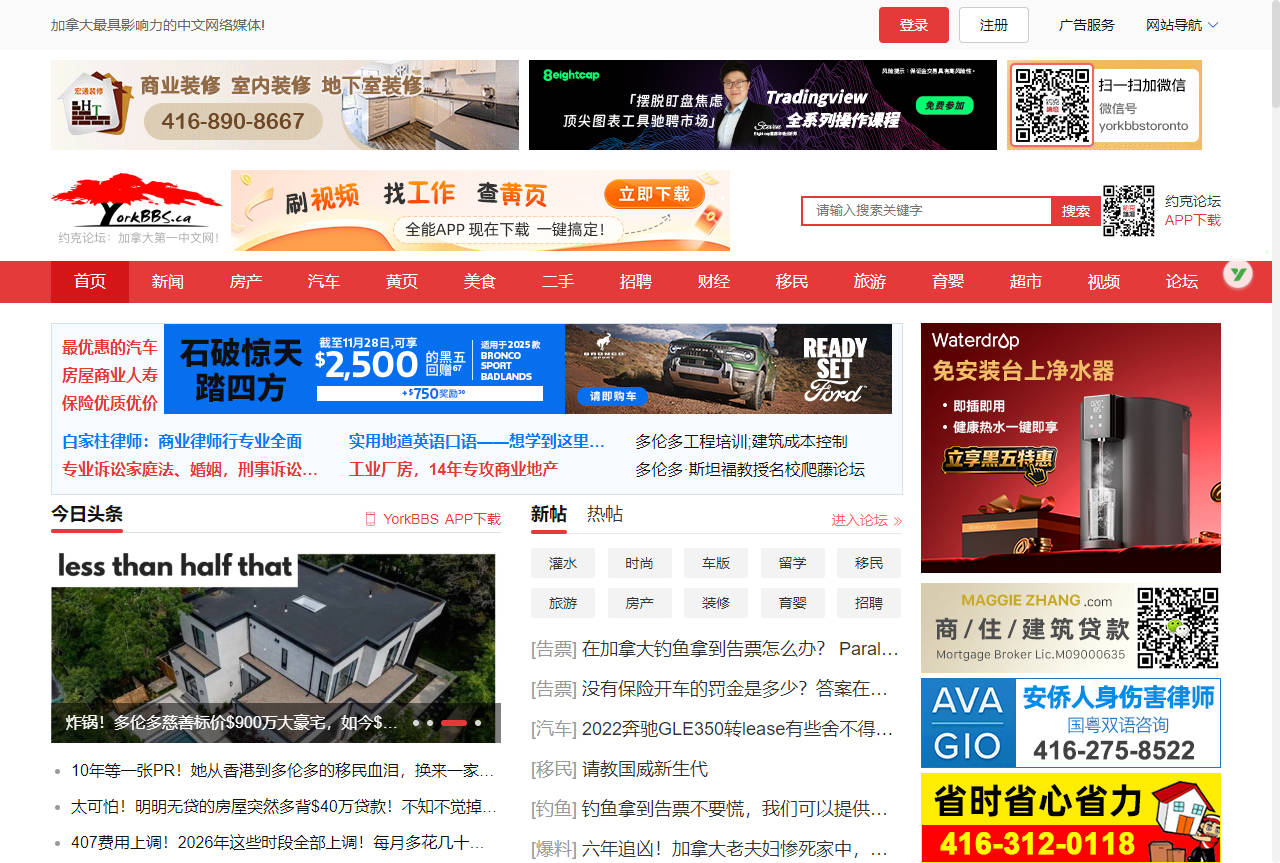Viewport: 1280px width, 863px height.
Task: Click the YorkBBS red tree logo
Action: [x=135, y=200]
